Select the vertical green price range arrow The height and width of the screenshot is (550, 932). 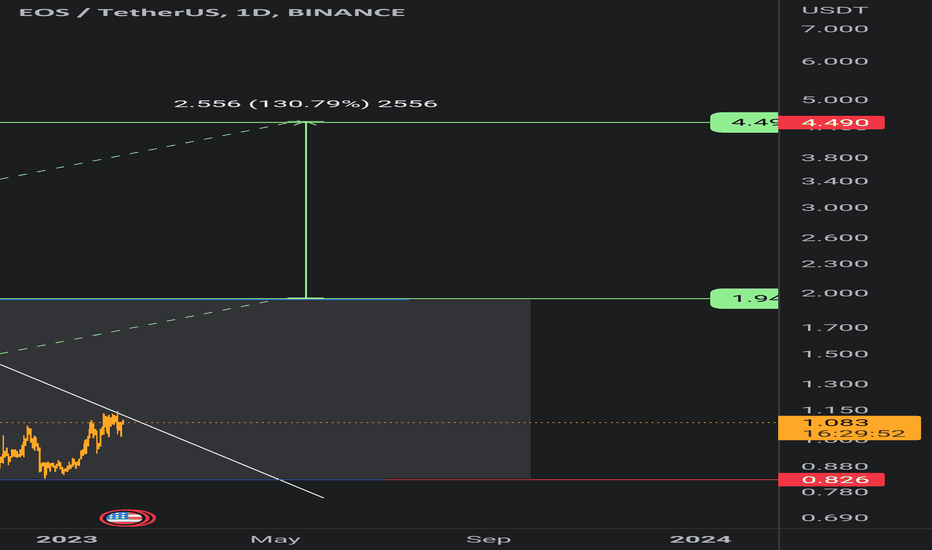click(x=306, y=210)
